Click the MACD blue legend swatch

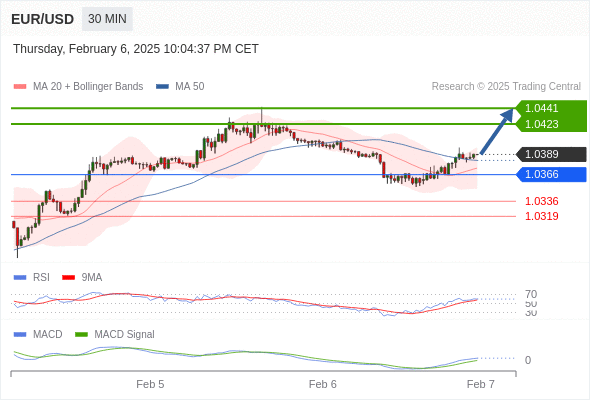[20, 335]
